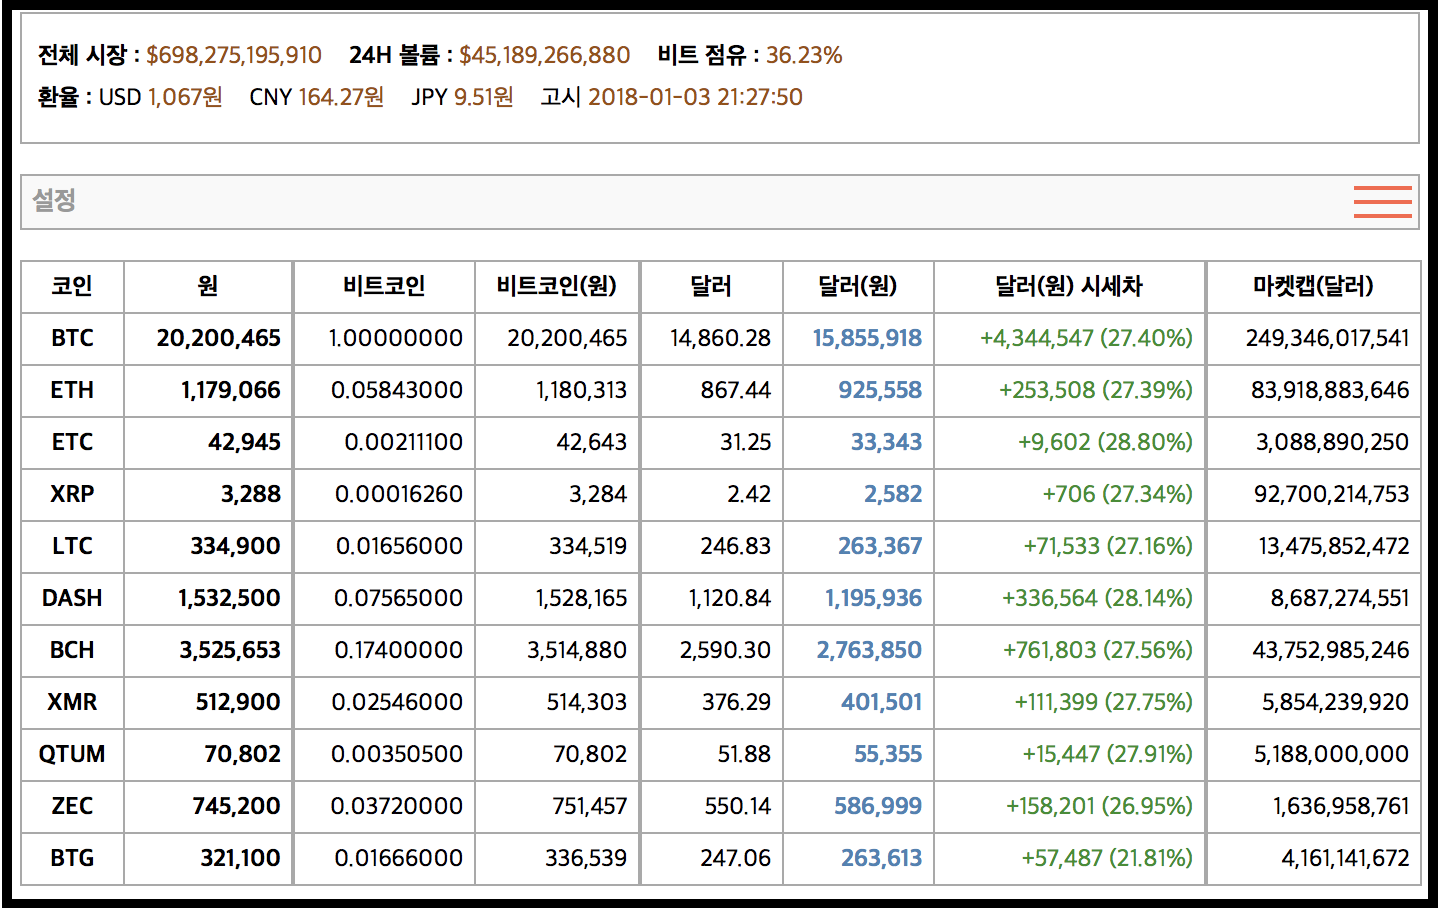The height and width of the screenshot is (908, 1438).
Task: Click timestamp 2018-01-03 21:27:50
Action: click(x=695, y=97)
